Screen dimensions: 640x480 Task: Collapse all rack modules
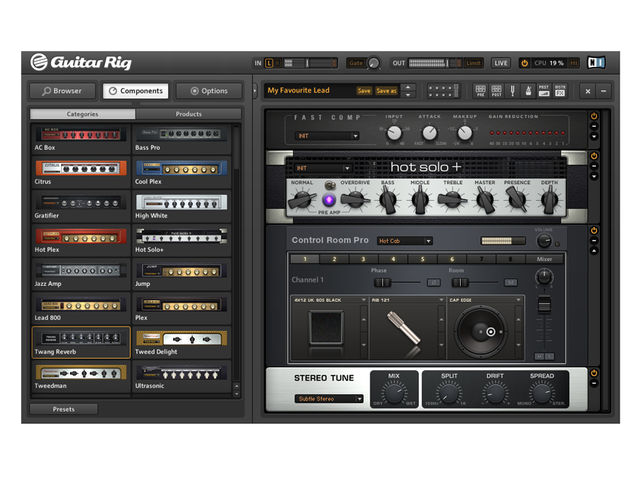(604, 91)
